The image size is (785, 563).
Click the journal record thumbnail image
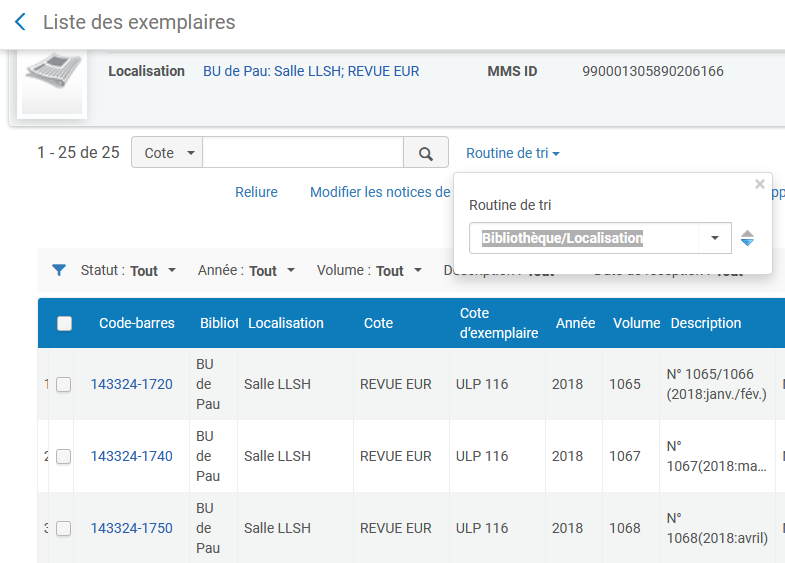(52, 84)
